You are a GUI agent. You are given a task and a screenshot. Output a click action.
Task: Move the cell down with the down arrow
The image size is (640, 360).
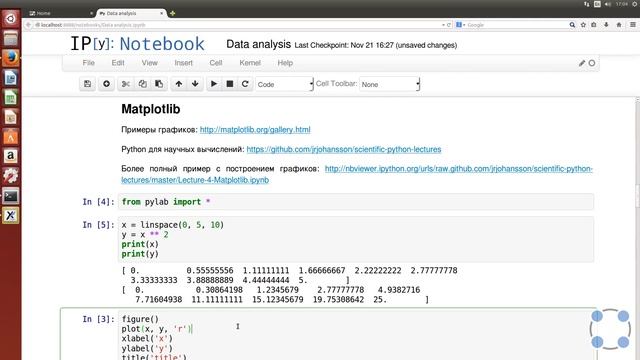coord(195,84)
